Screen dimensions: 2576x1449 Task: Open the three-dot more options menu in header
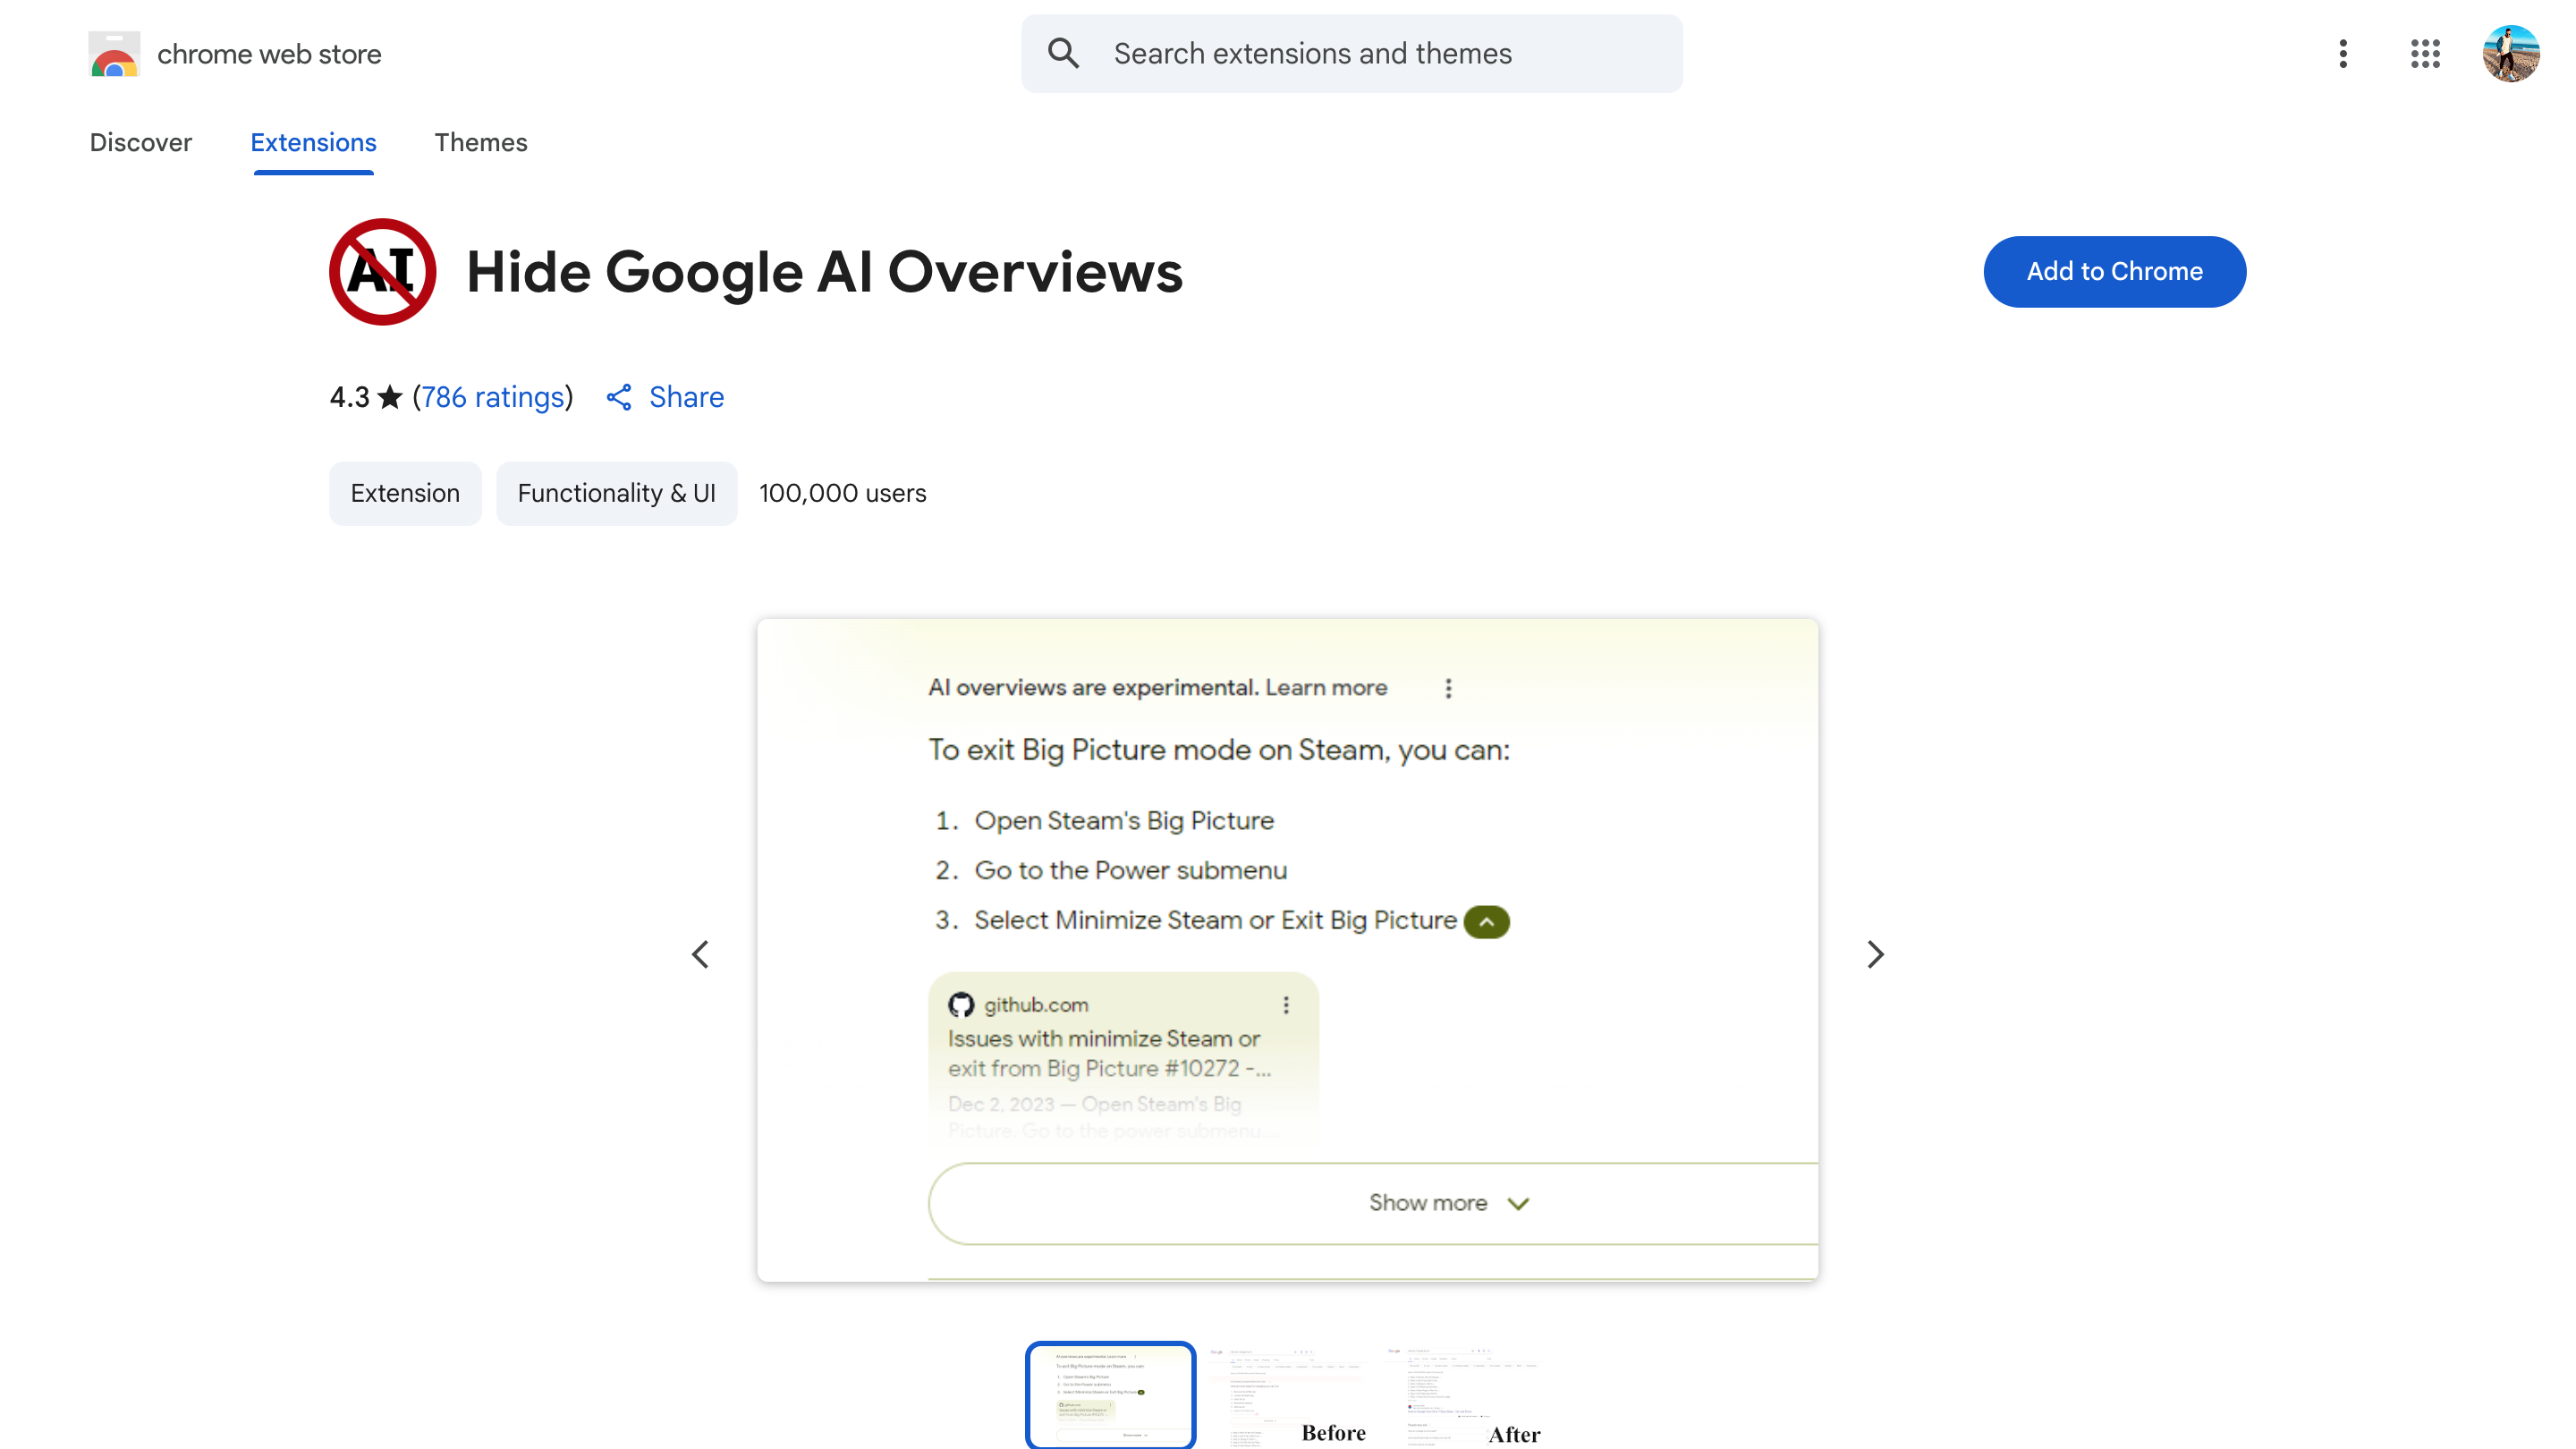point(2343,54)
